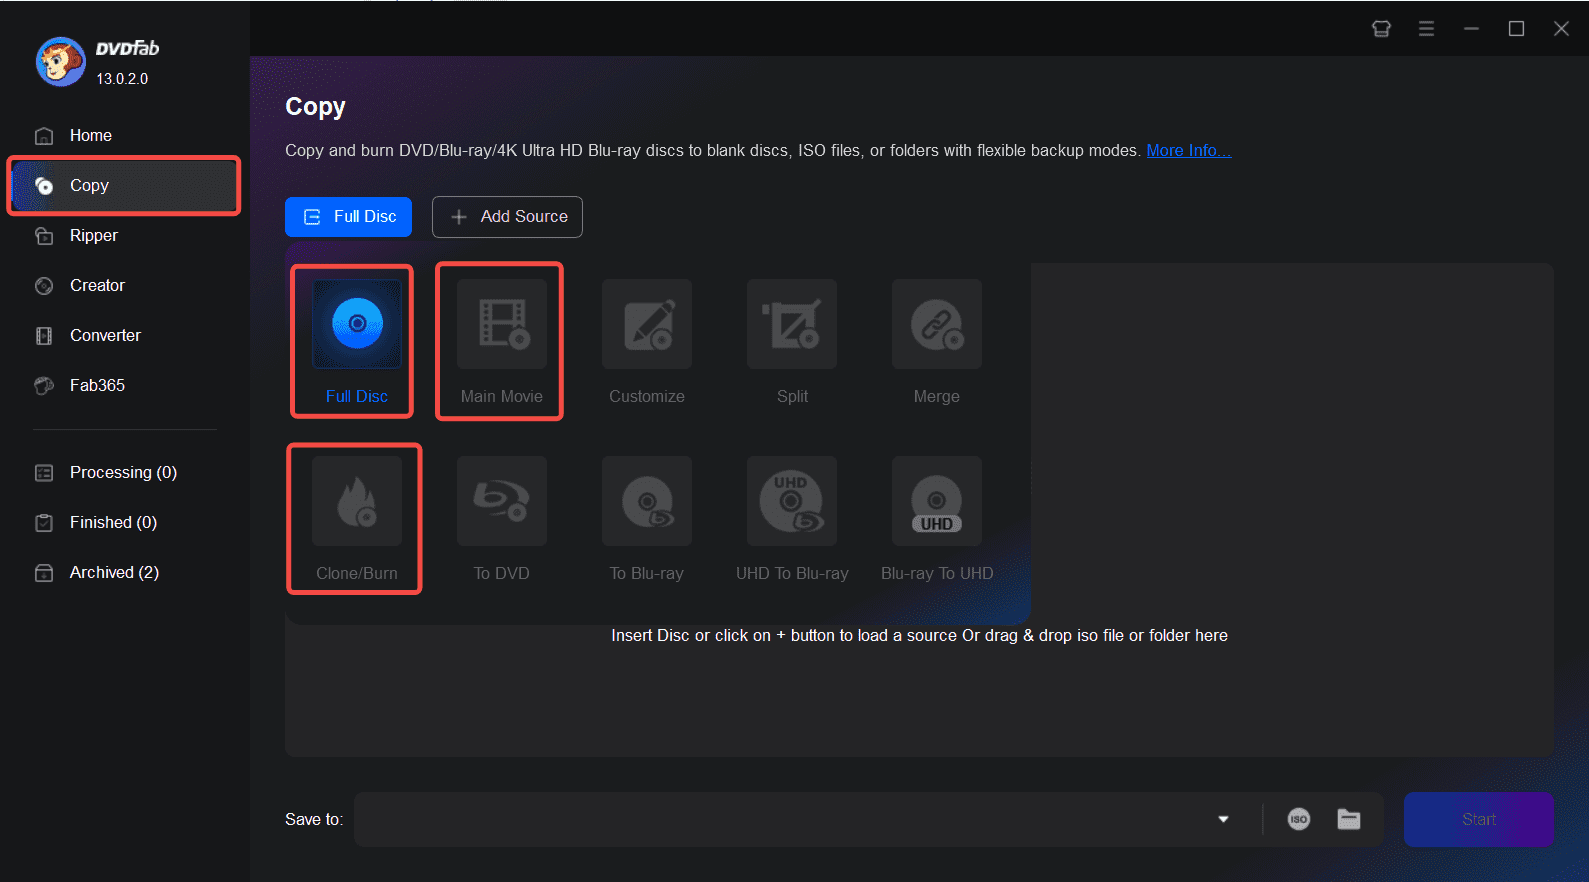Choose the To DVD mode
The height and width of the screenshot is (882, 1589).
502,501
